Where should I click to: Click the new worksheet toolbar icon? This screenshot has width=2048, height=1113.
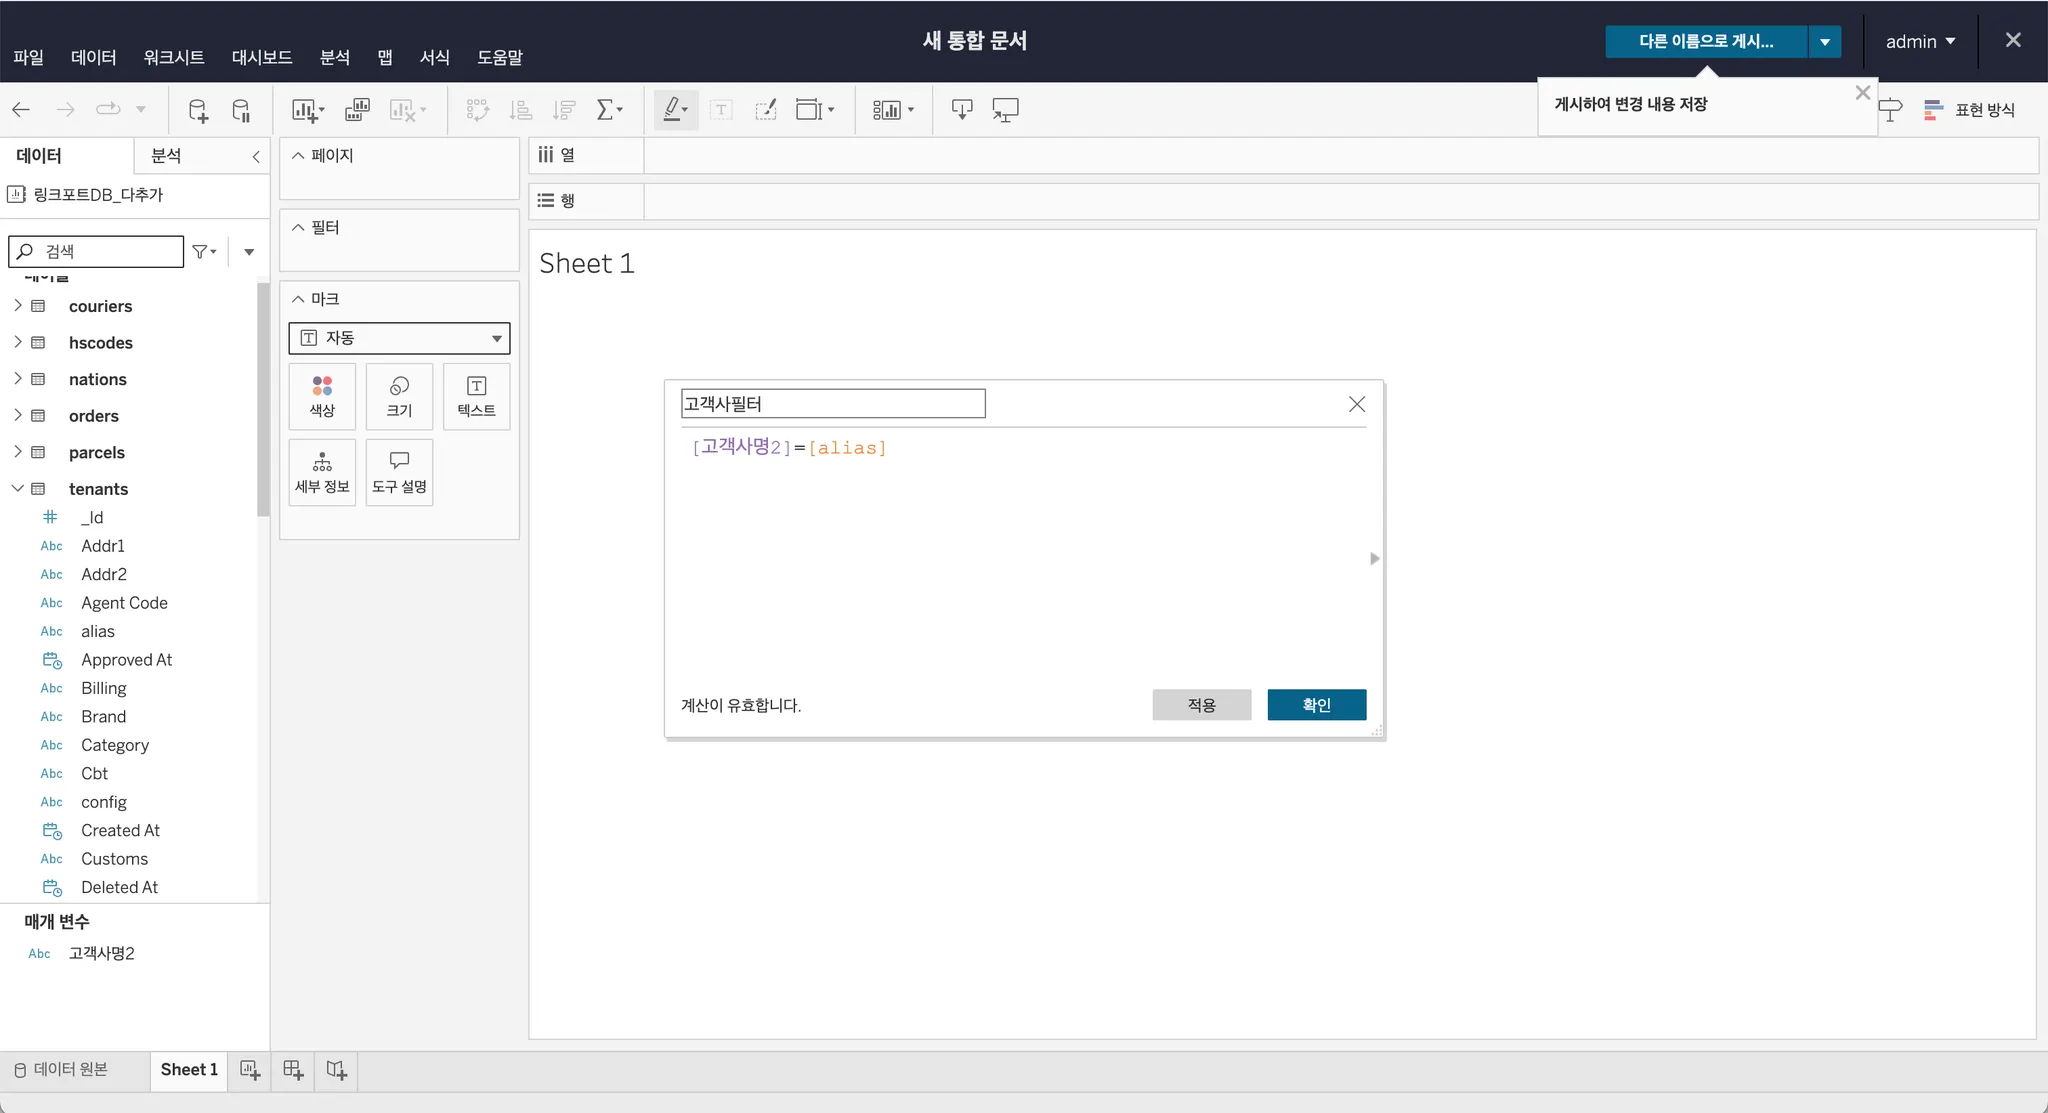coord(306,110)
